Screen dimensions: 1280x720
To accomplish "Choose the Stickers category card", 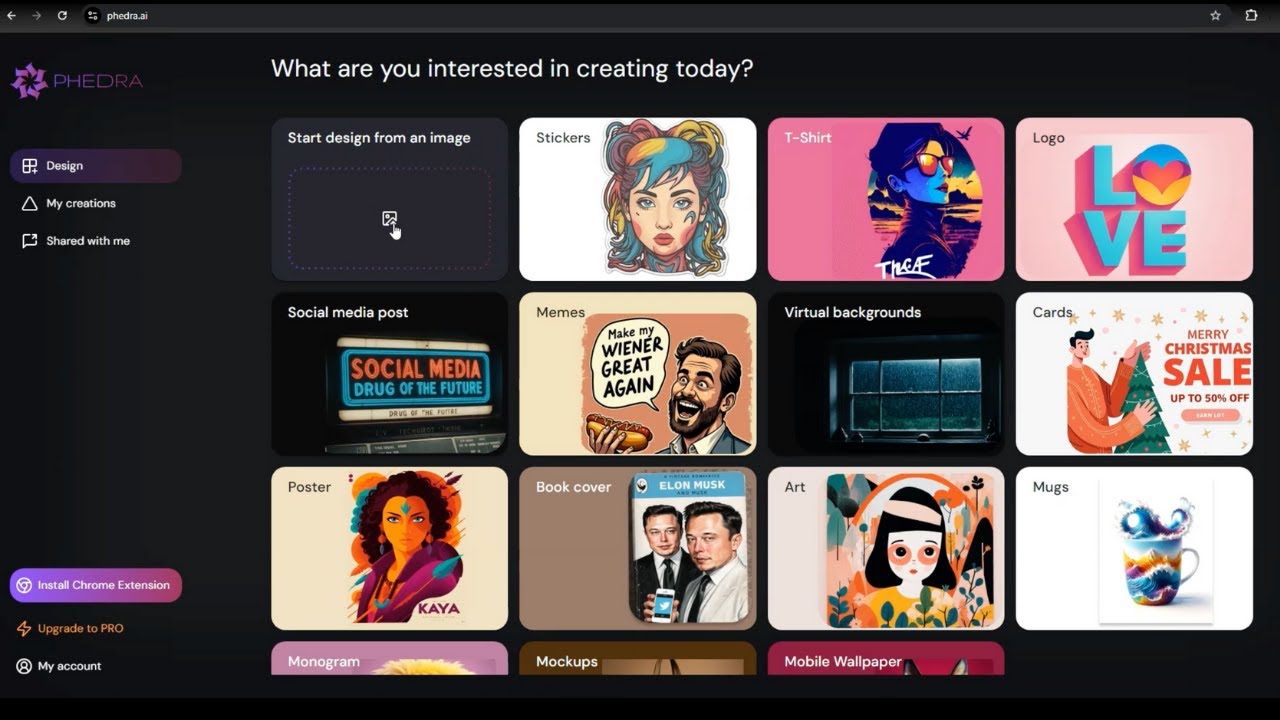I will [x=638, y=199].
